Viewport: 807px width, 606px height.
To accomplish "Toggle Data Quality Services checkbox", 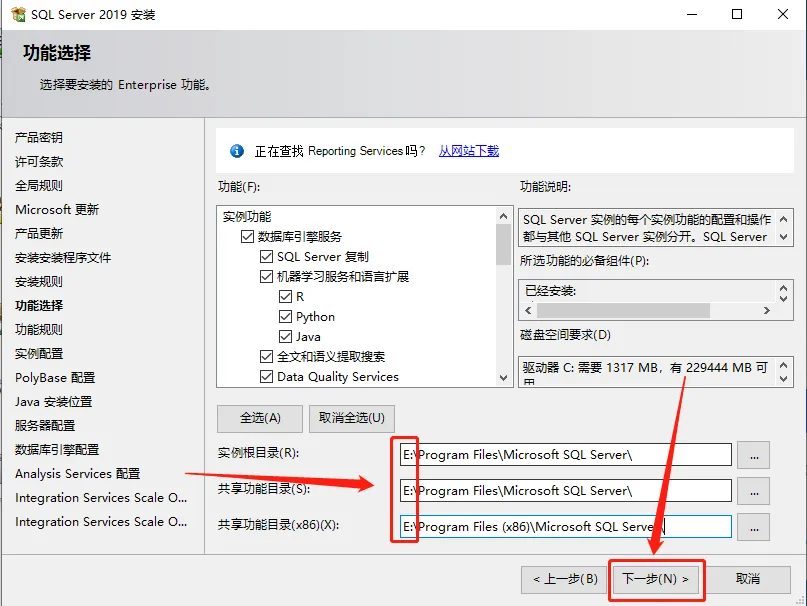I will click(266, 376).
